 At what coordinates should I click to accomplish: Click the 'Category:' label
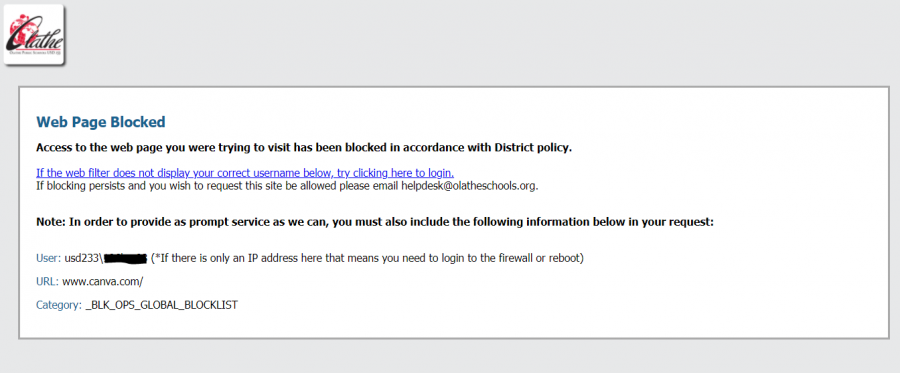(59, 305)
